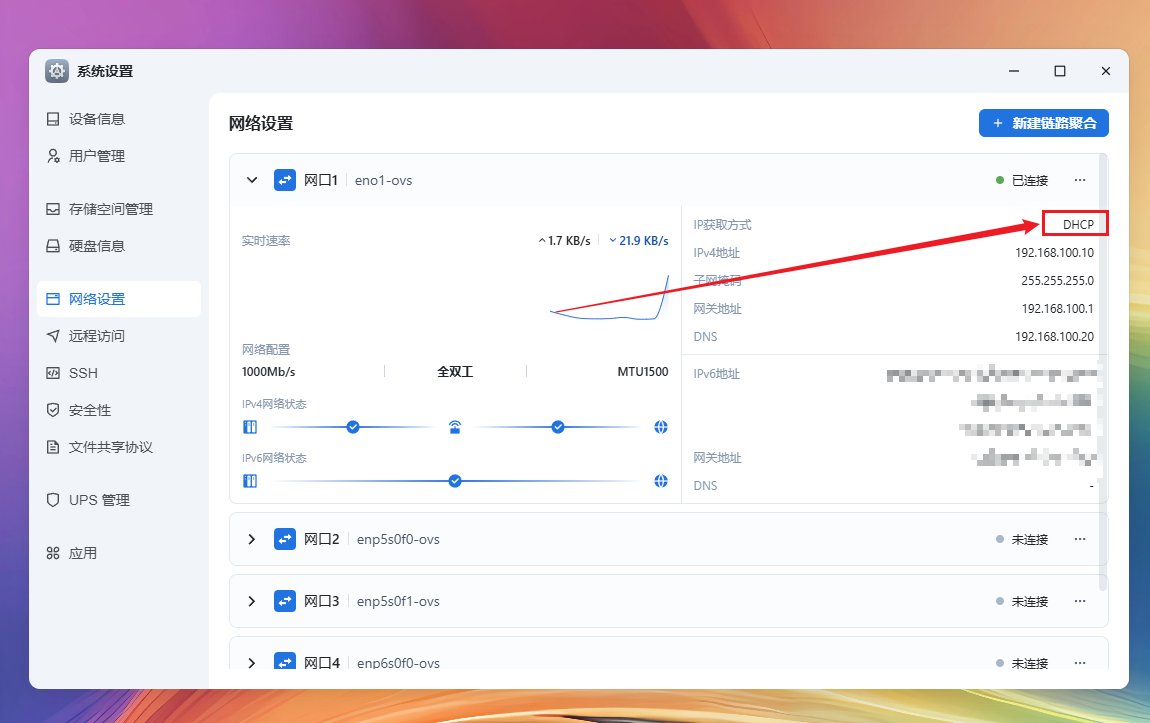Viewport: 1150px width, 723px height.
Task: Click the DHCP IP mode value
Action: pyautogui.click(x=1078, y=225)
